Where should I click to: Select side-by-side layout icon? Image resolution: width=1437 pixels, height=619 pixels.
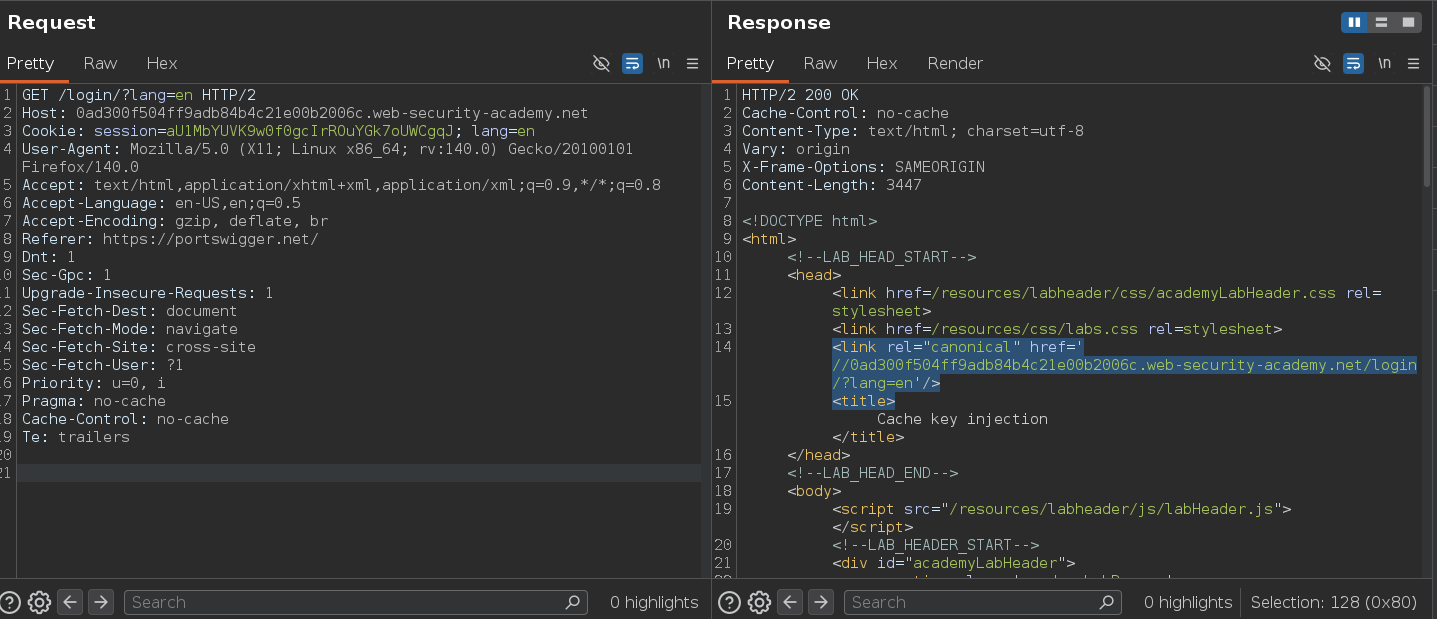click(x=1354, y=22)
